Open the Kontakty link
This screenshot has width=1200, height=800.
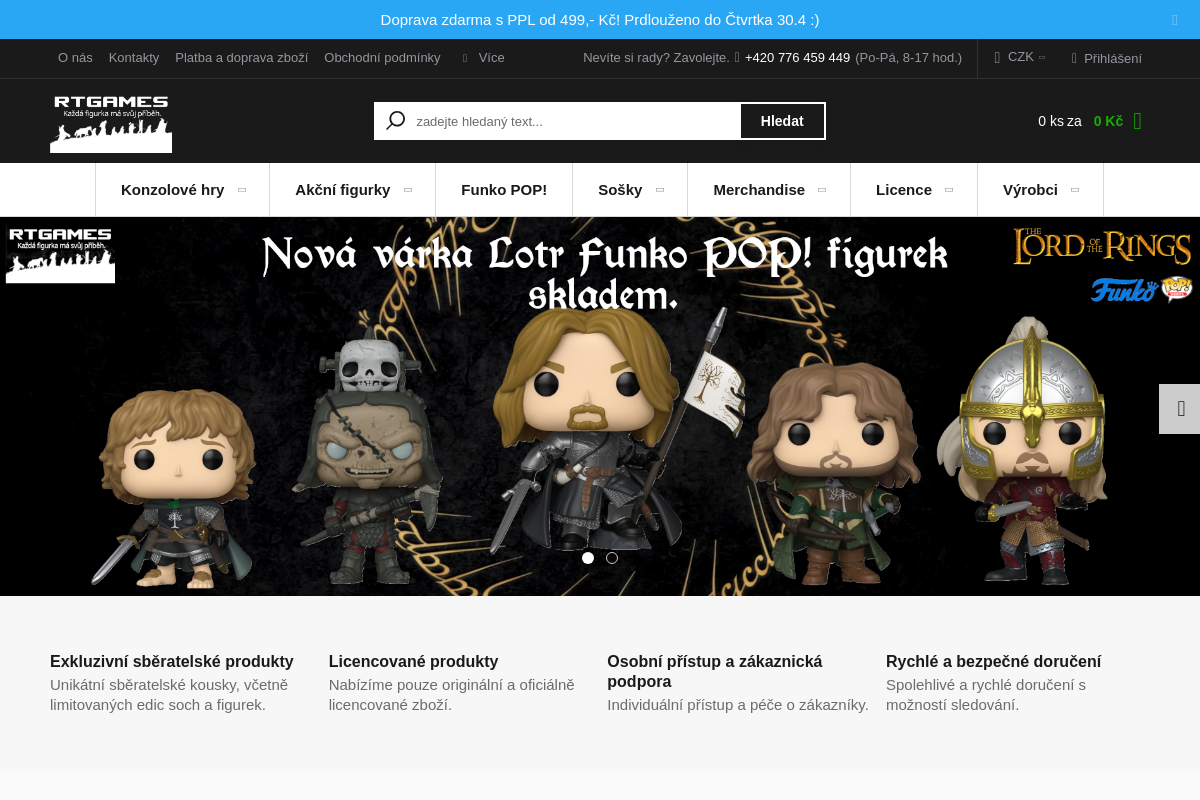point(134,58)
